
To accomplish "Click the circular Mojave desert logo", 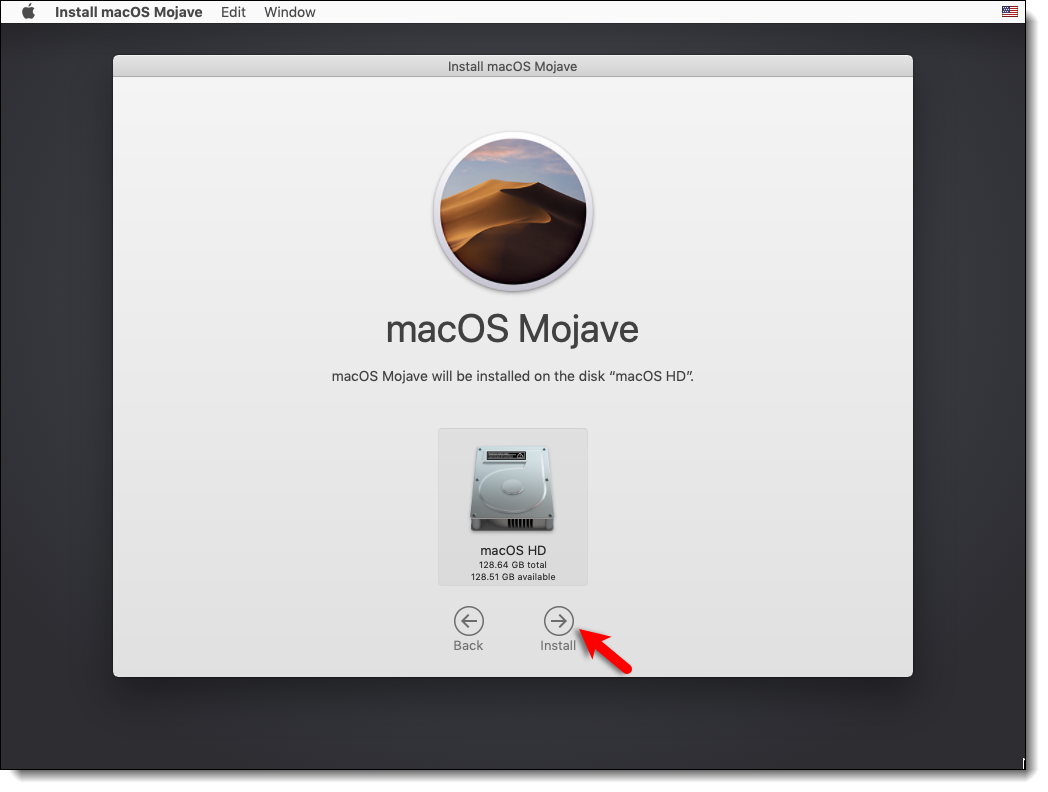I will click(x=512, y=211).
